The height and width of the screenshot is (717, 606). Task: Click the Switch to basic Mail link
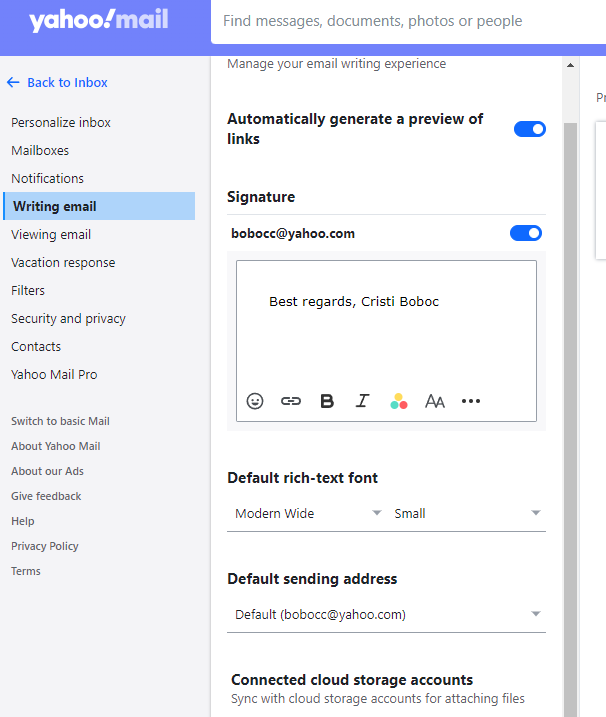coord(60,421)
